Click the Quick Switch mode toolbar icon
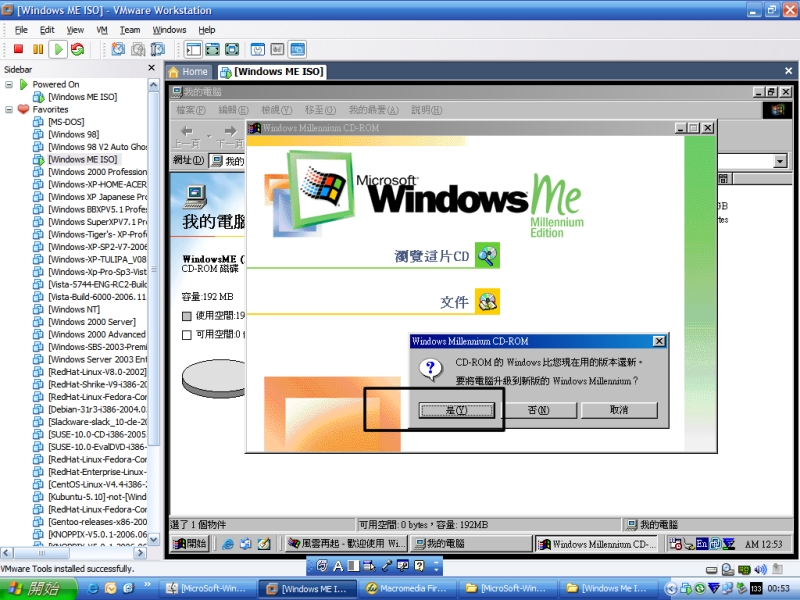 [x=212, y=49]
